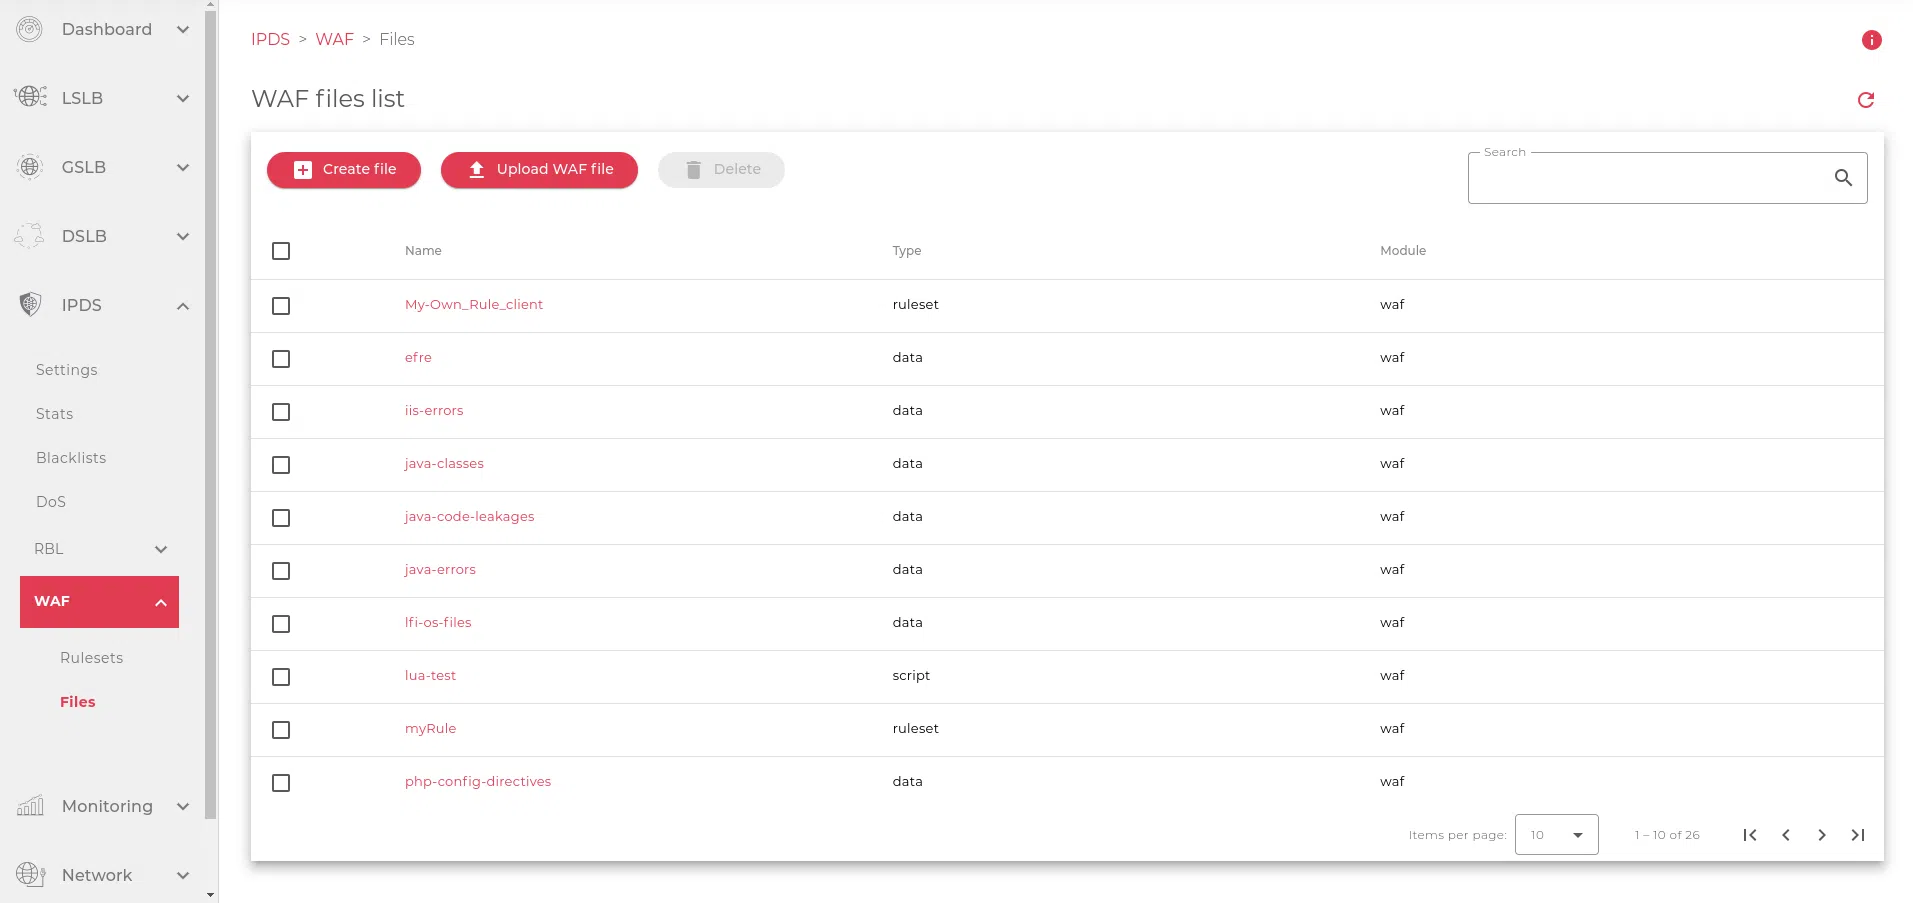Go to the next page arrow
1913x903 pixels.
[x=1821, y=835]
